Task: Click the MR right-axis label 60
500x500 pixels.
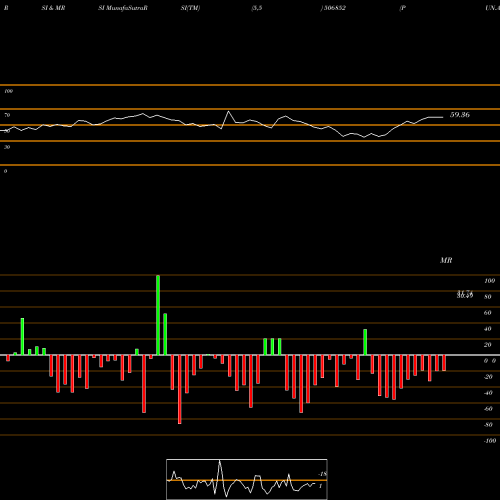Action: (488, 313)
